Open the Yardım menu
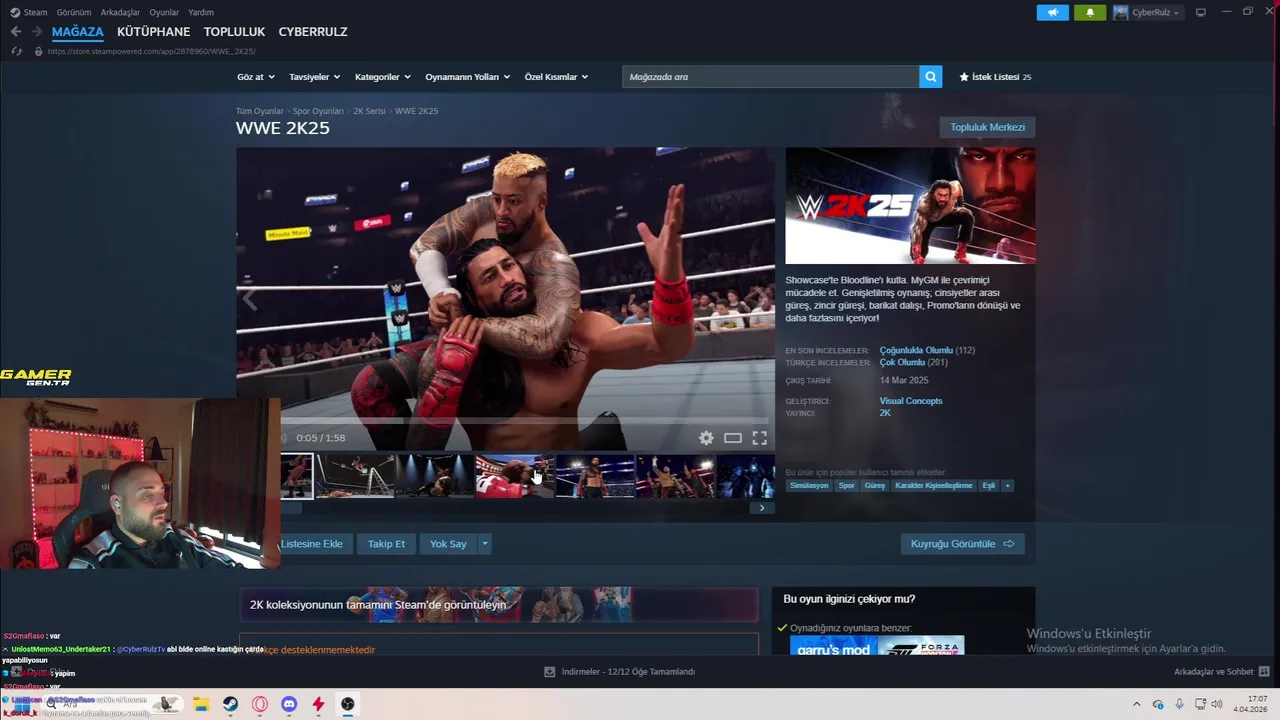Screen dimensions: 1280x720 click(201, 12)
